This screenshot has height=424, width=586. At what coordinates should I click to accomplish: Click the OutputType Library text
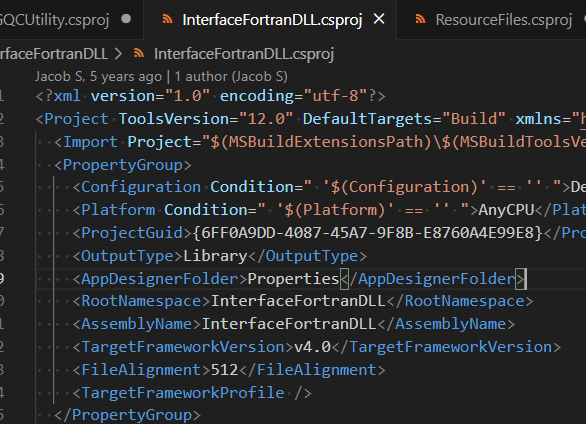point(215,256)
